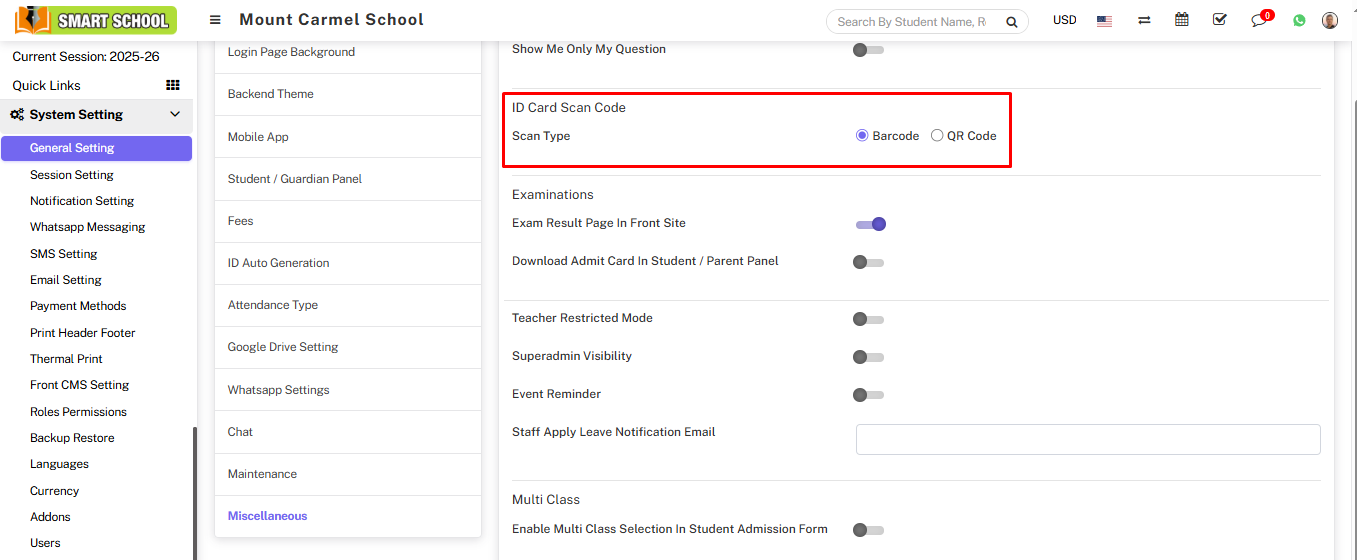1357x560 pixels.
Task: Open the Backend Theme settings tab
Action: [270, 94]
